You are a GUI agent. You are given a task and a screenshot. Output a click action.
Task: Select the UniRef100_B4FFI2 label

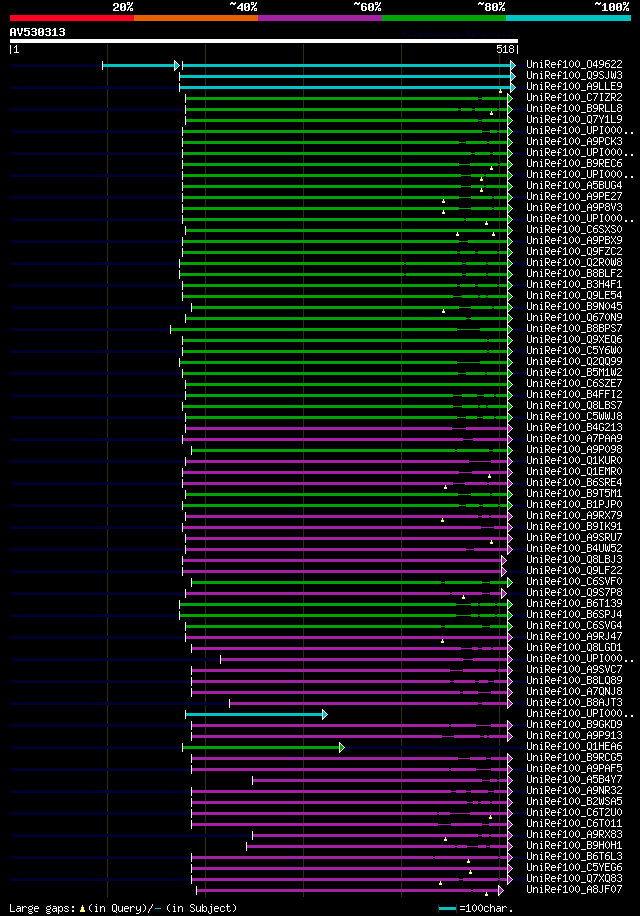[x=574, y=394]
